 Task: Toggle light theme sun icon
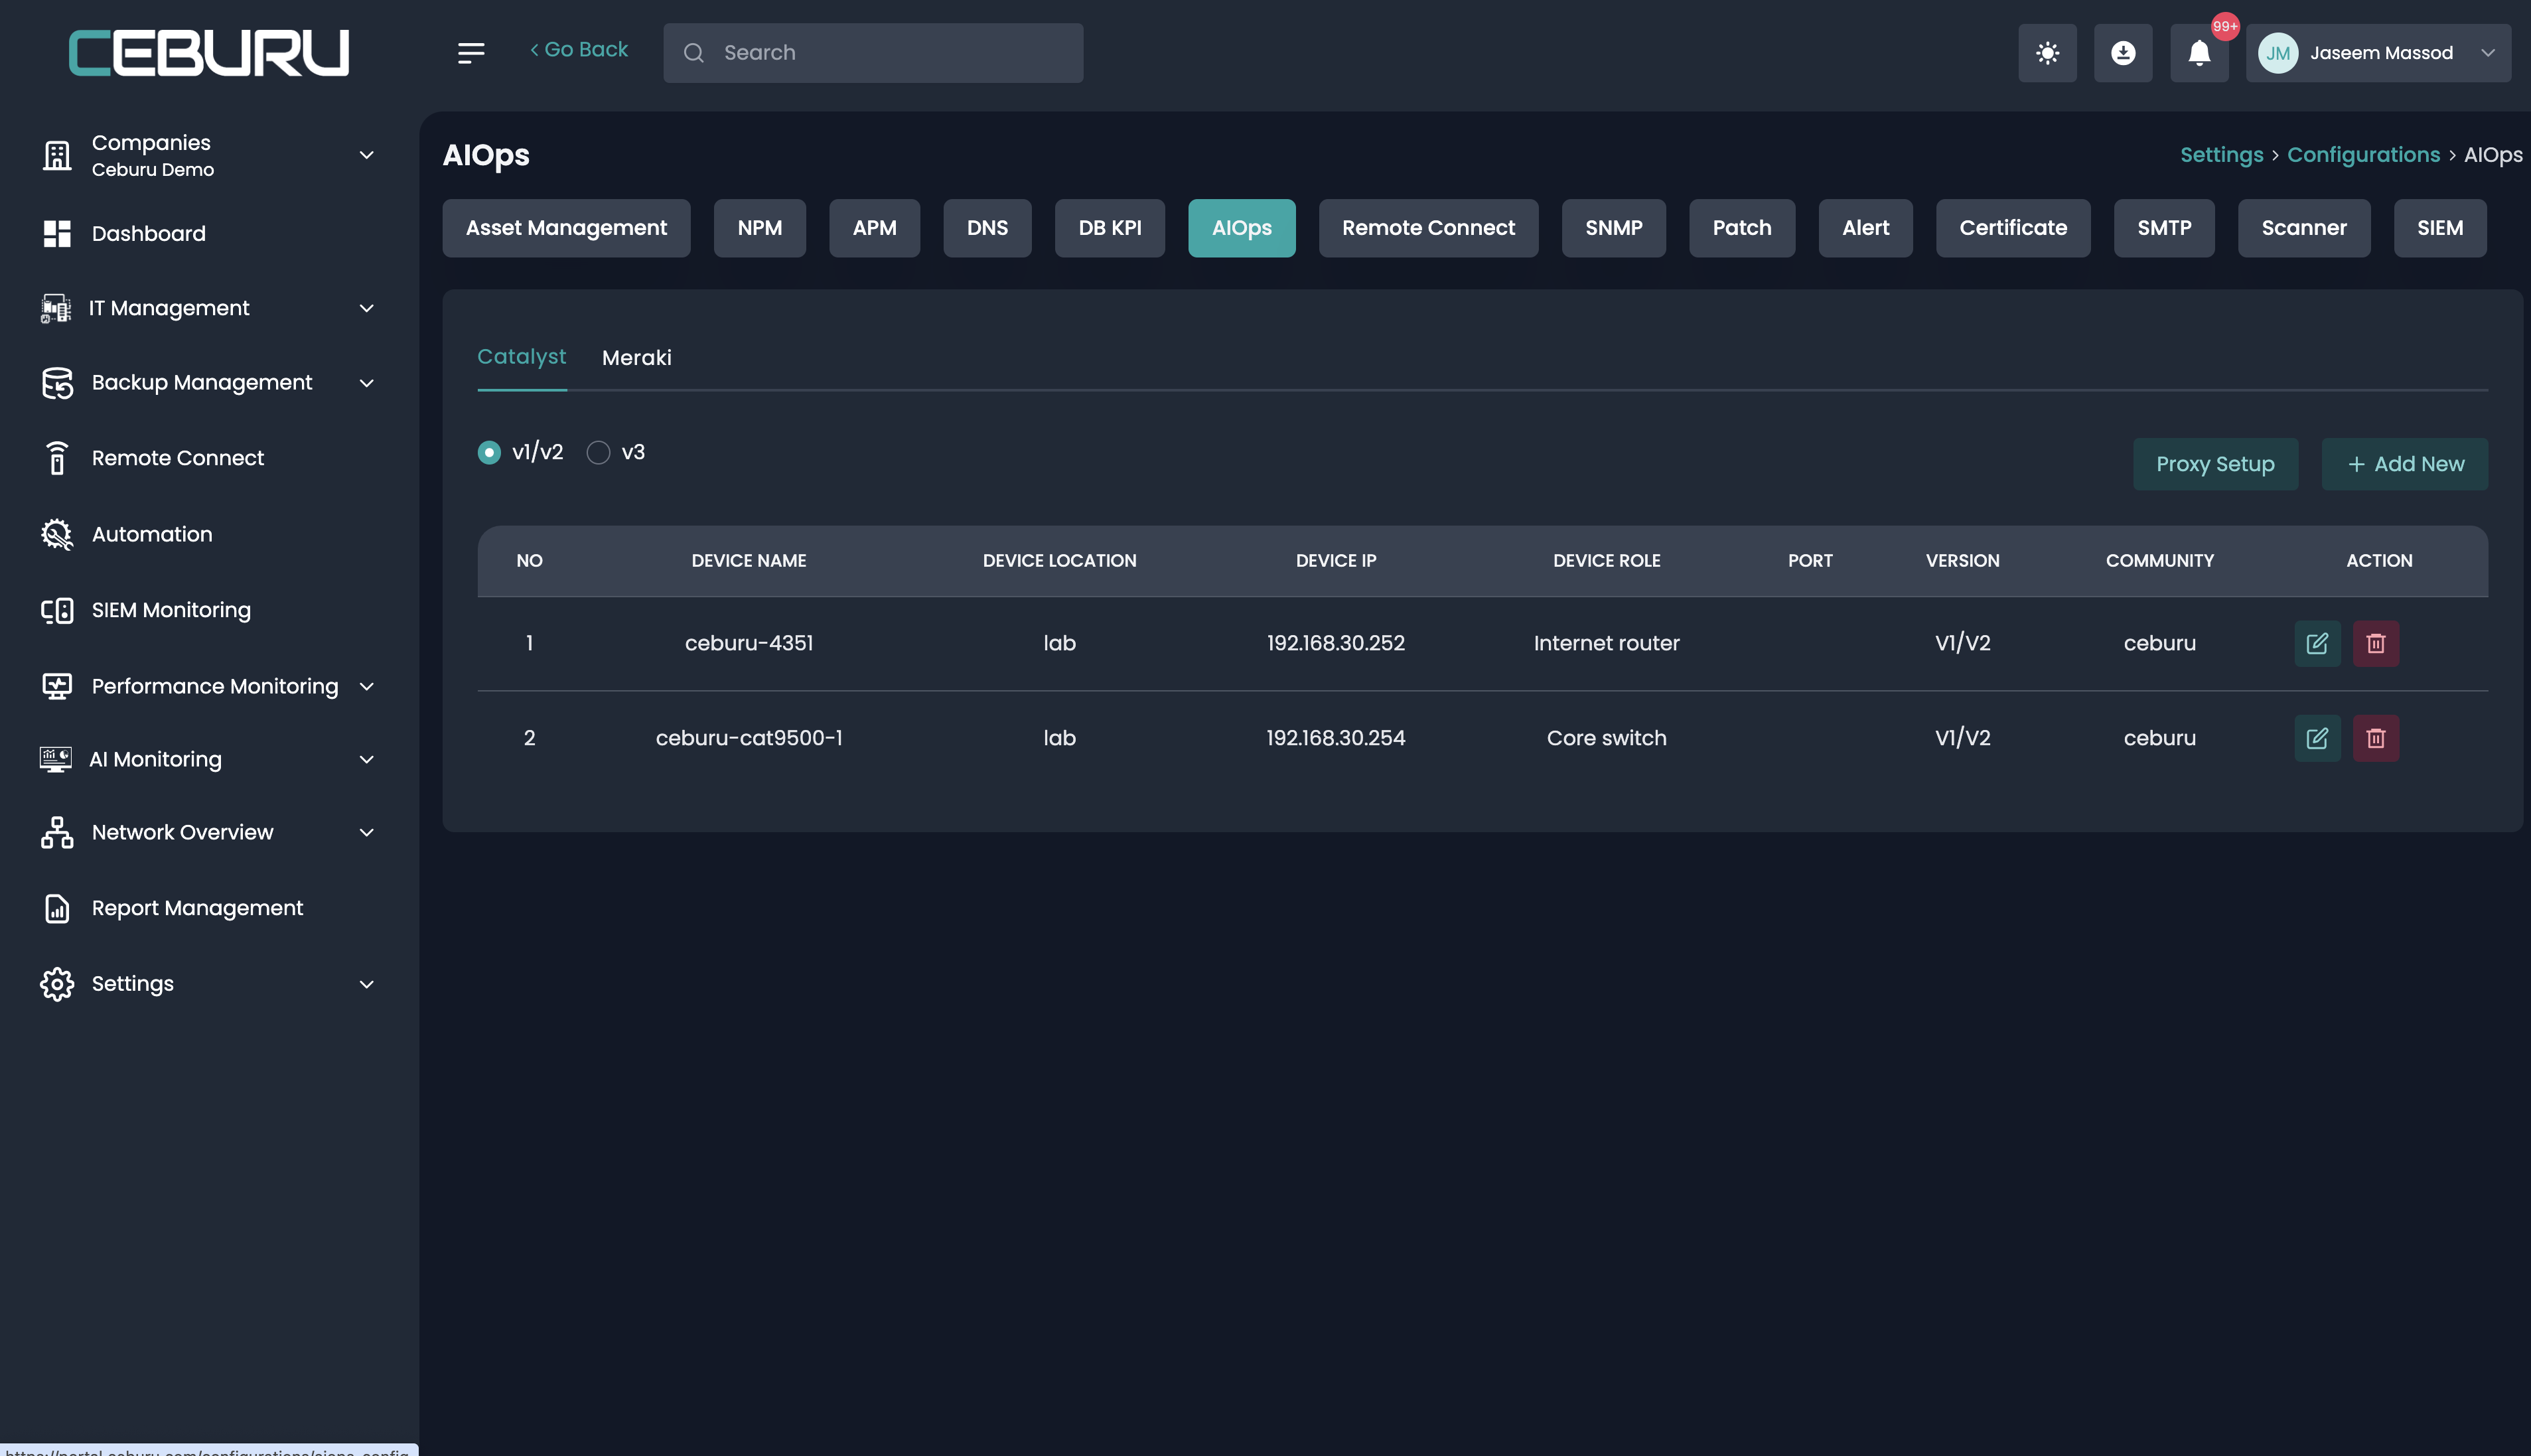coord(2046,53)
